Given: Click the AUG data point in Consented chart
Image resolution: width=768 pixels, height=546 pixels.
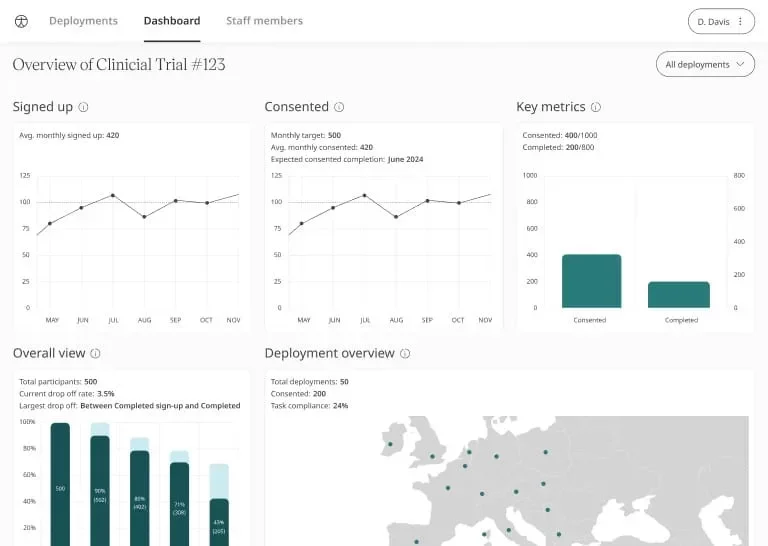Looking at the screenshot, I should pyautogui.click(x=396, y=216).
